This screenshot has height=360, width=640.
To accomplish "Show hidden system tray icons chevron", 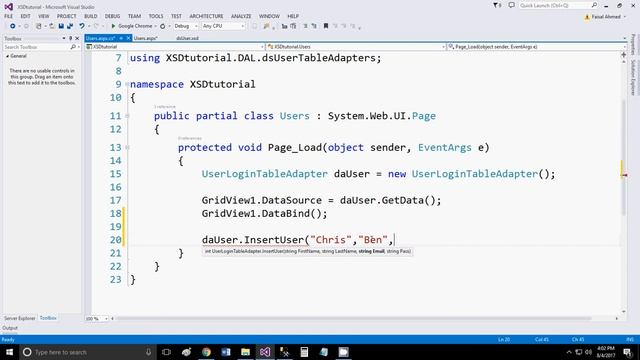I will [569, 352].
